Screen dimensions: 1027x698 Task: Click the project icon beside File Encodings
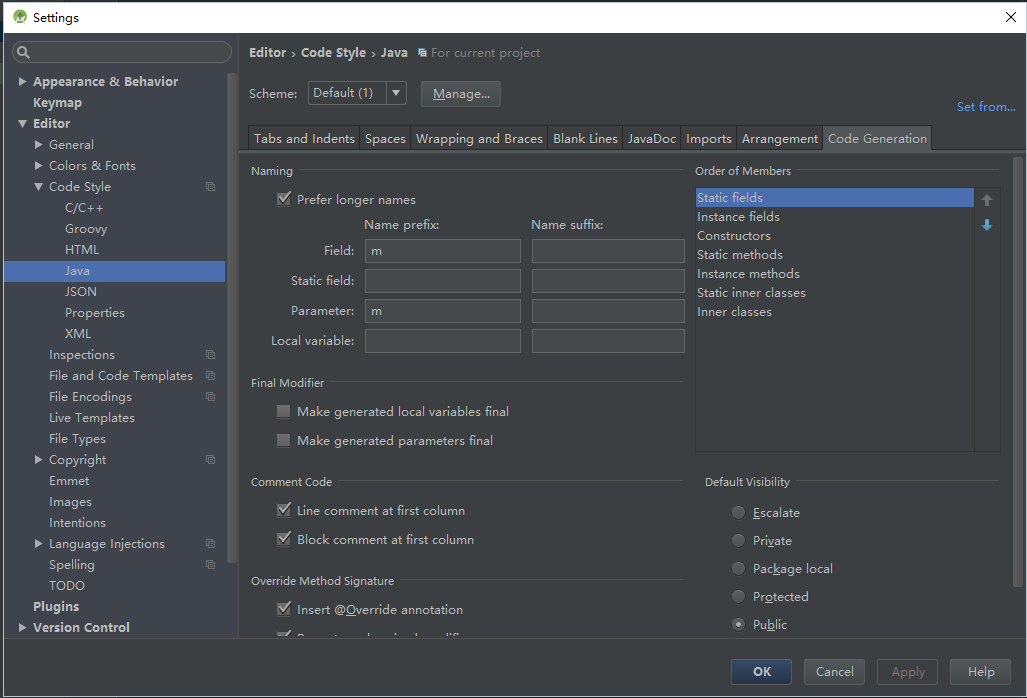[x=211, y=397]
